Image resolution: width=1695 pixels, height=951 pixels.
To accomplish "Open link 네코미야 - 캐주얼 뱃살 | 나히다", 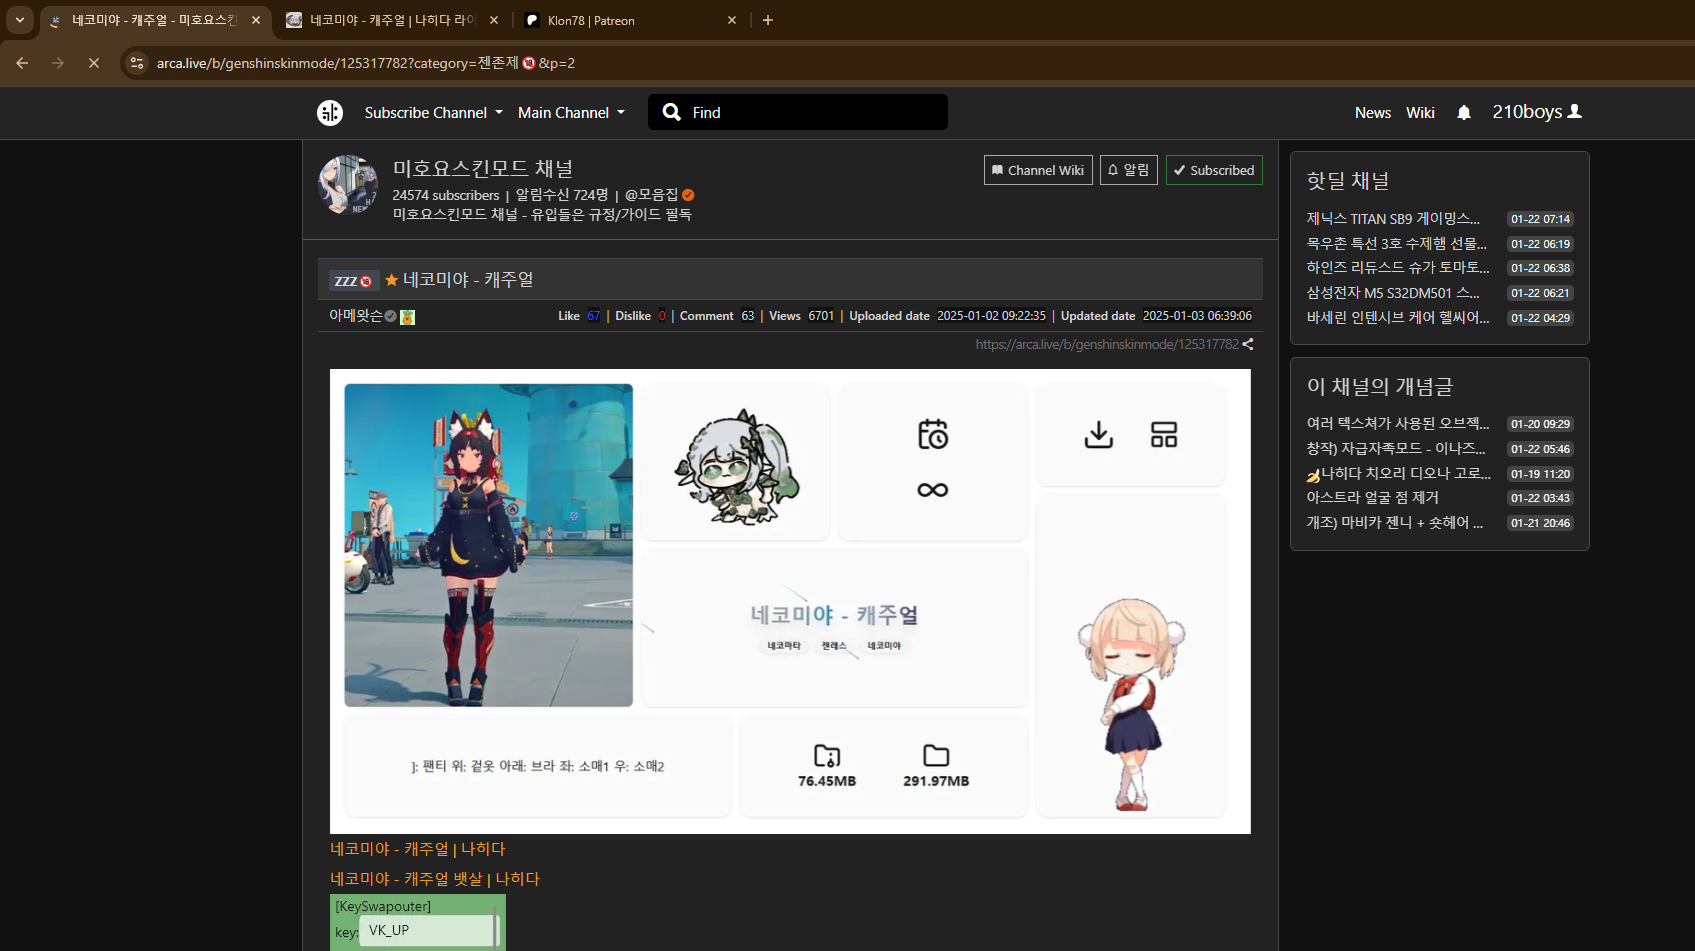I will pos(435,879).
